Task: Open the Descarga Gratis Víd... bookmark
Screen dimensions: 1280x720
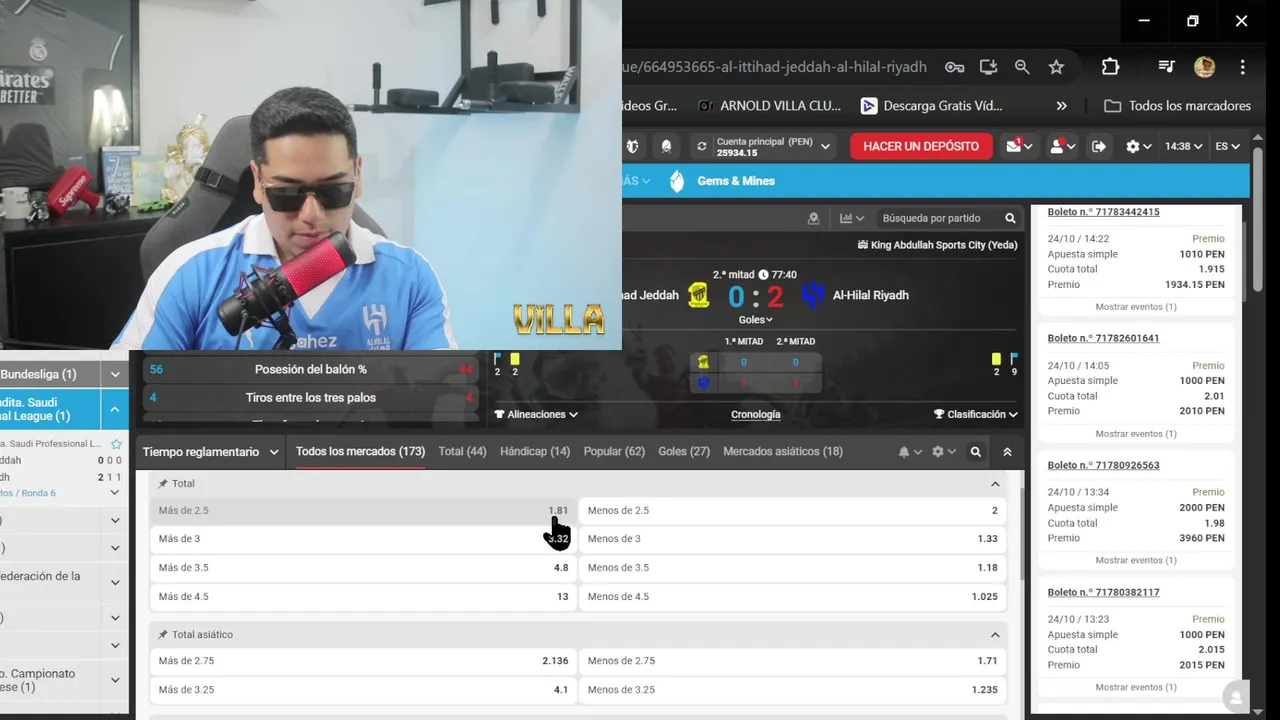Action: [931, 106]
